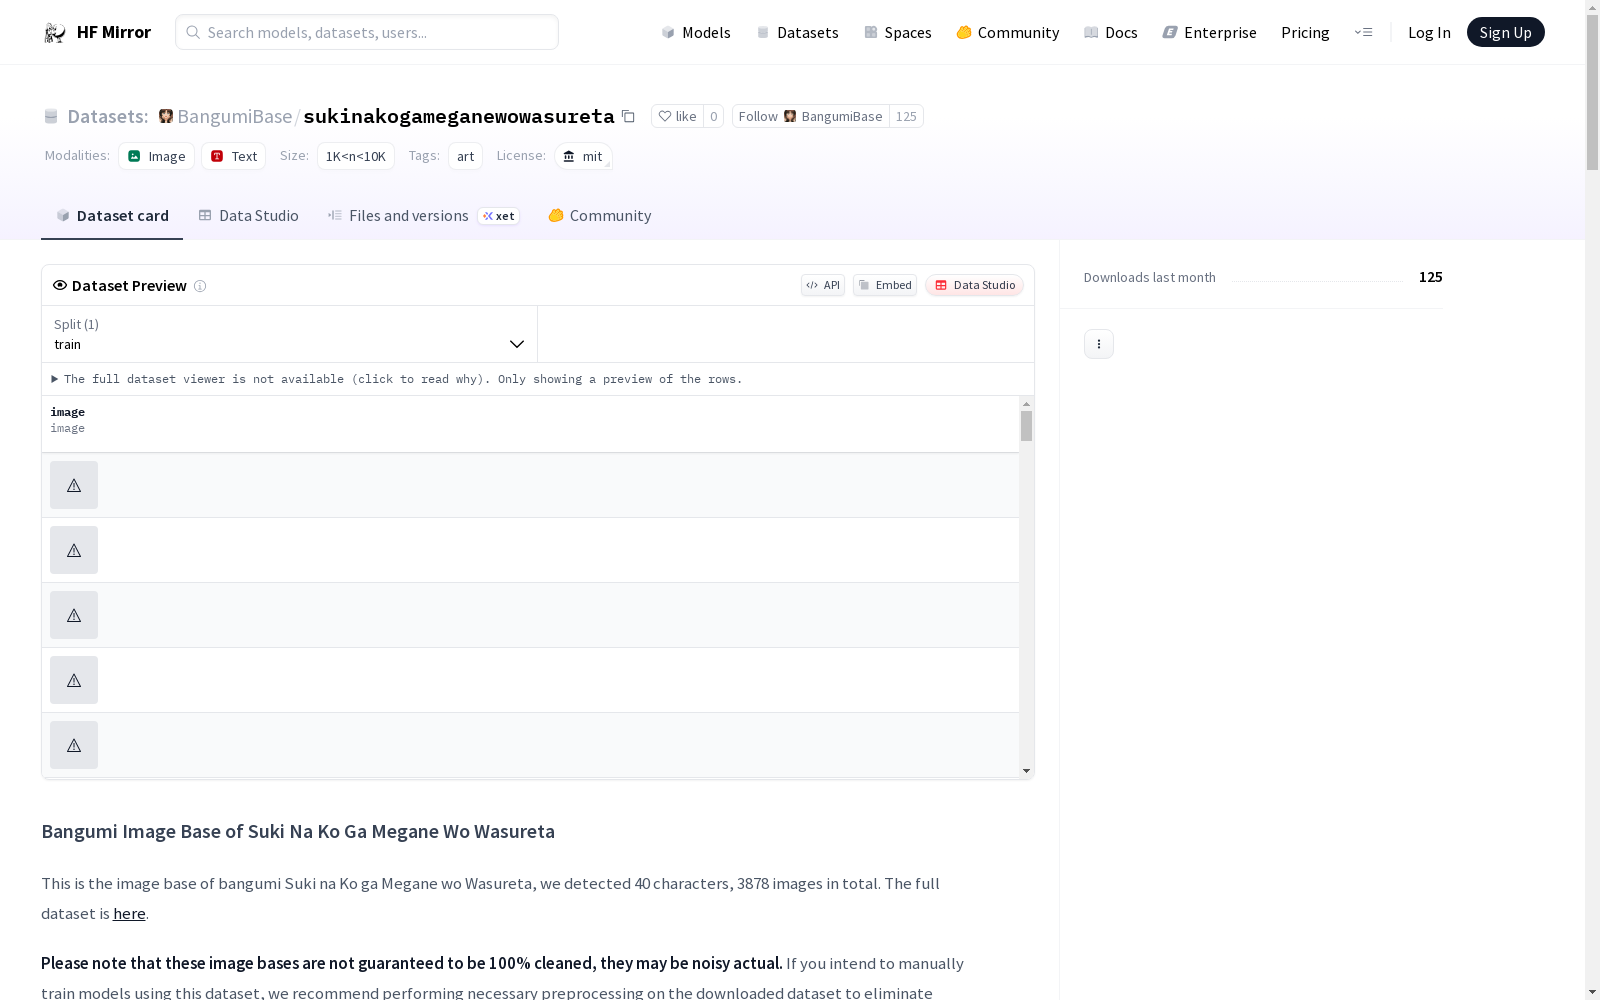Click the mit license tag
This screenshot has height=1000, width=1600.
pos(583,156)
